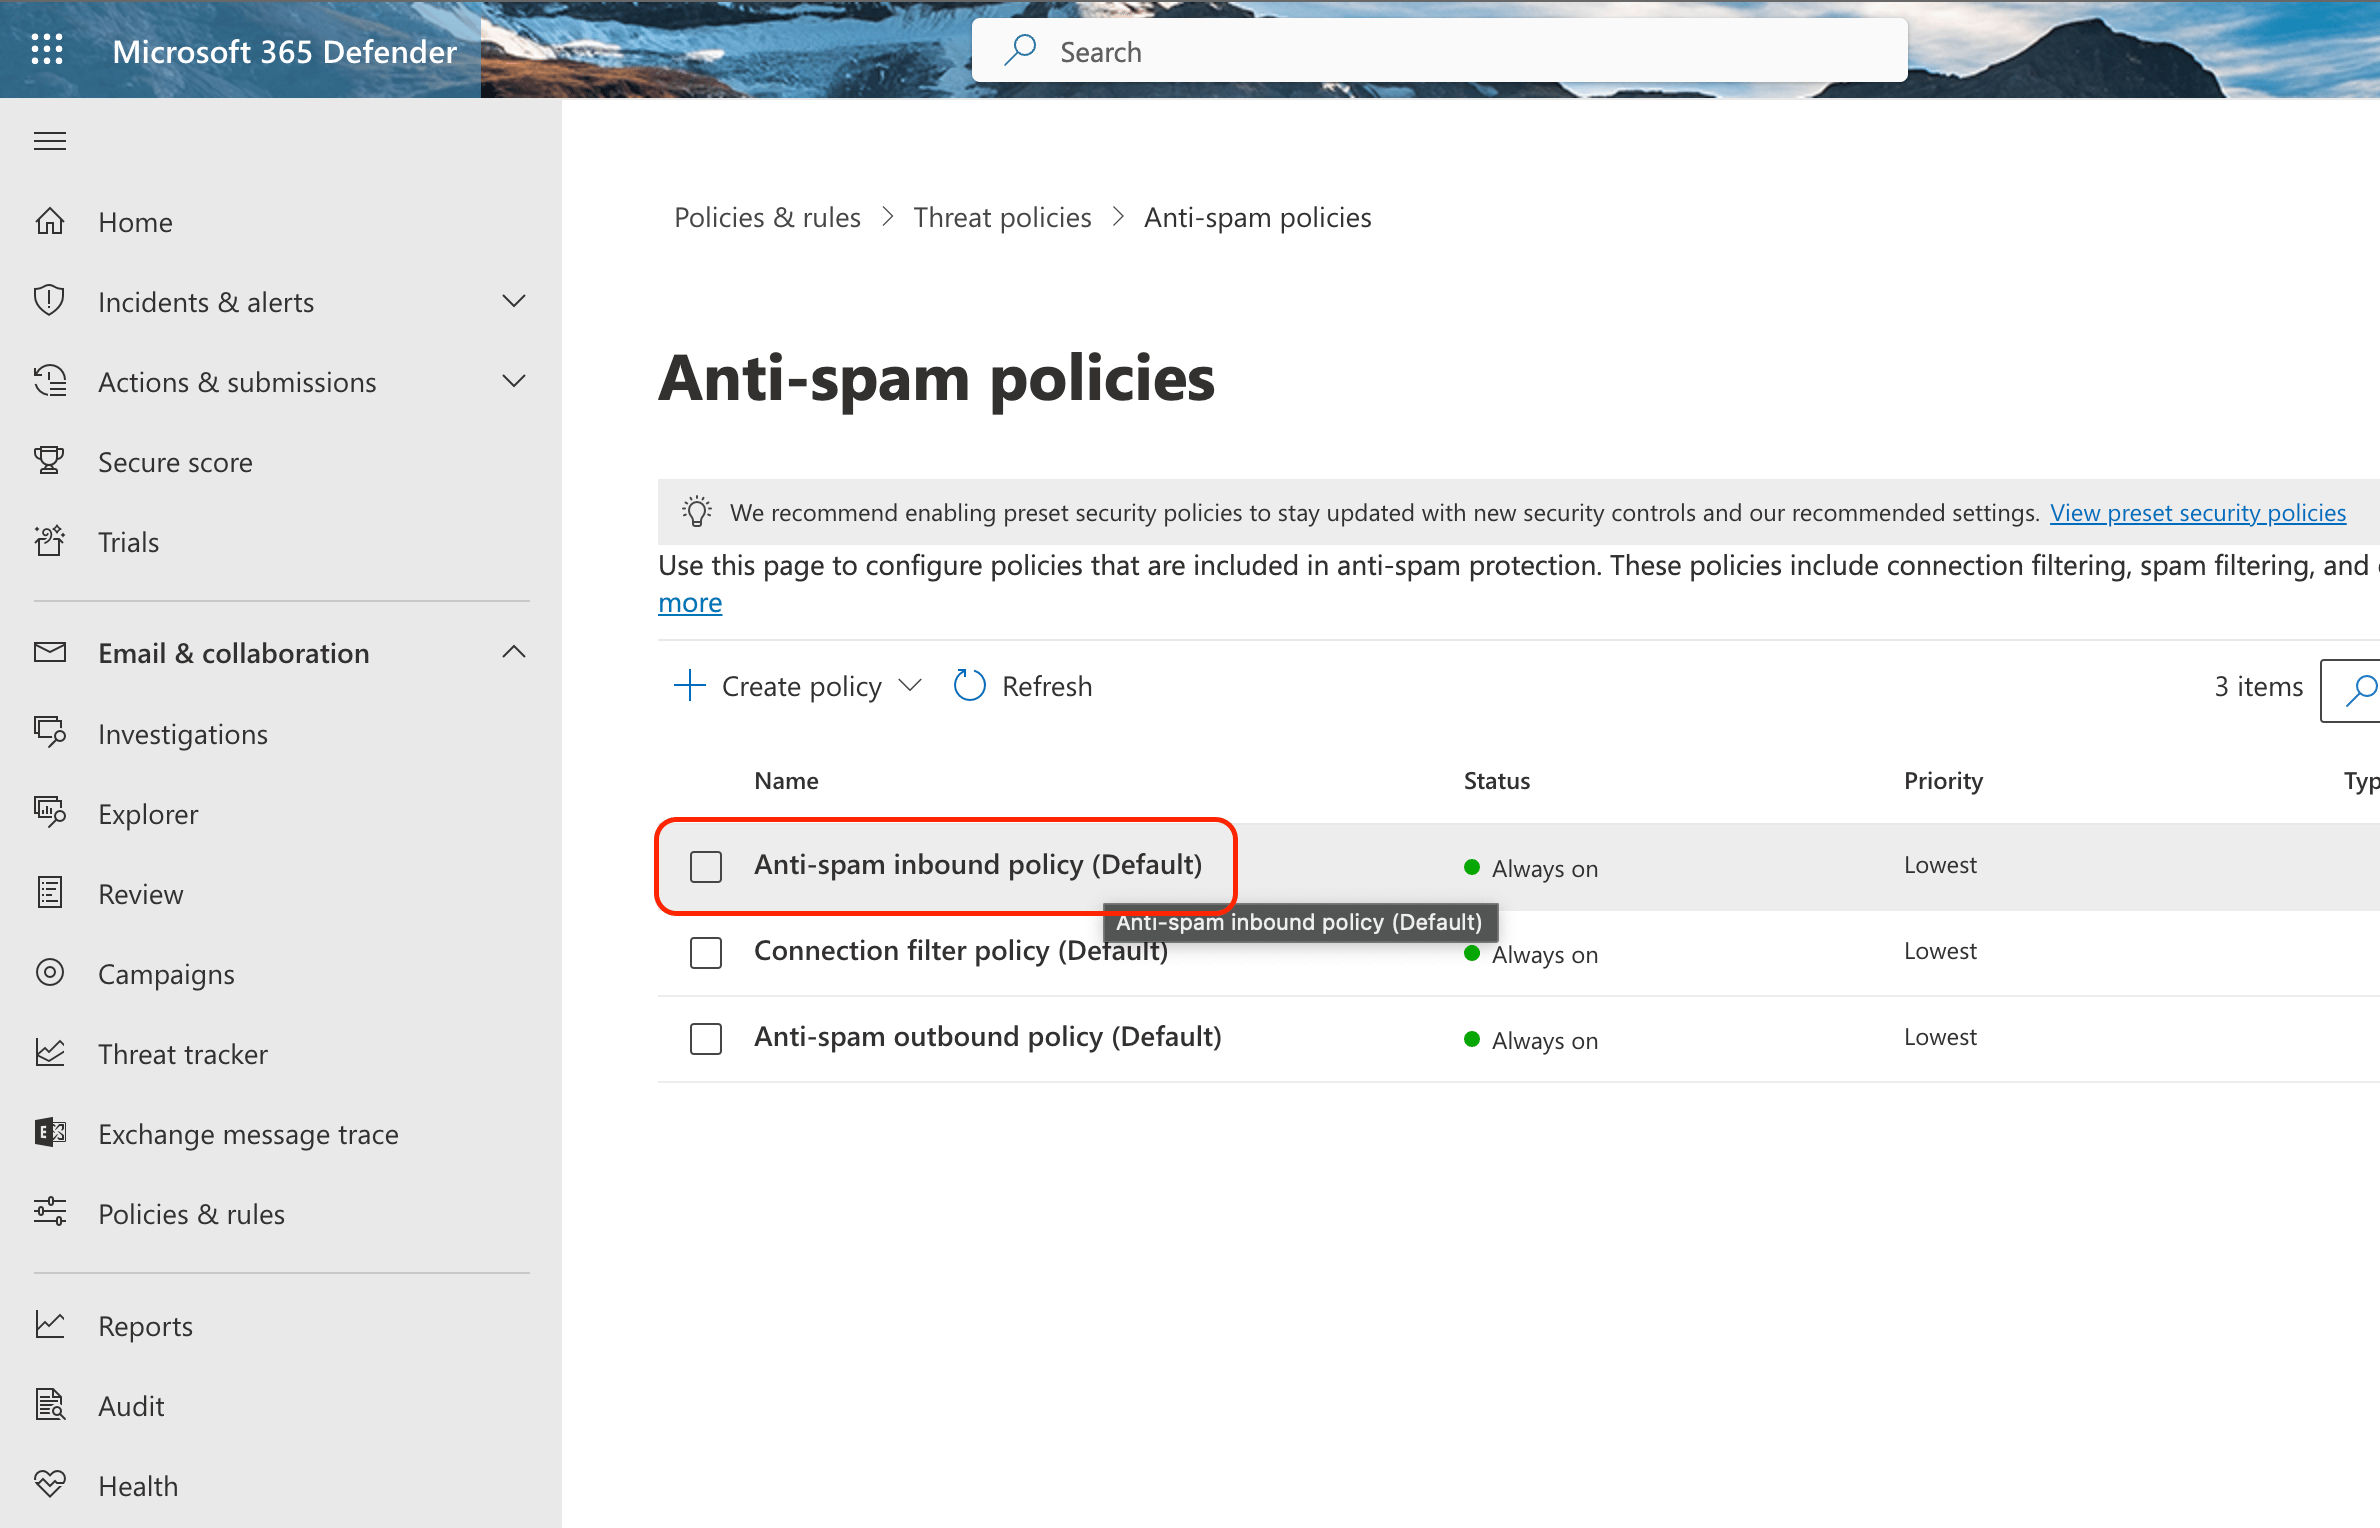
Task: Click the Actions & submissions icon
Action: [x=50, y=381]
